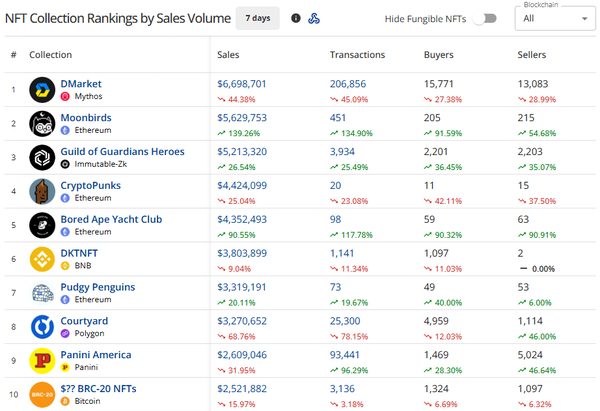This screenshot has width=600, height=411.
Task: Click the Moonbirds owl avatar icon
Action: [x=42, y=124]
